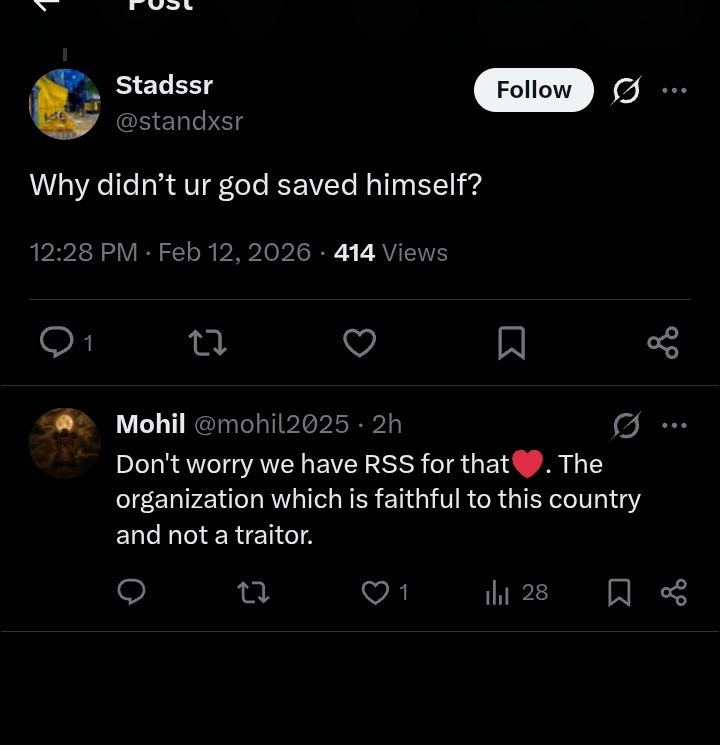This screenshot has width=720, height=745.
Task: Repost Mohil's reply
Action: [x=254, y=592]
